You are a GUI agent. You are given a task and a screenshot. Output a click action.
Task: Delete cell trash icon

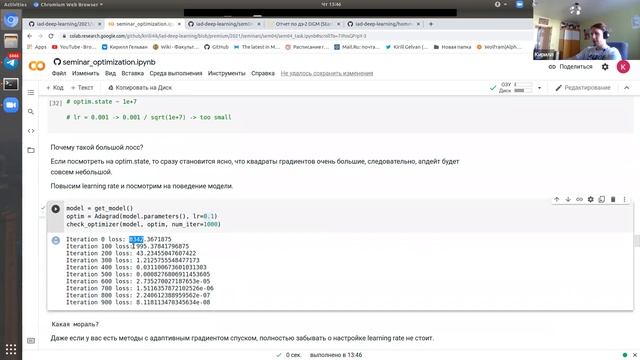pyautogui.click(x=613, y=199)
